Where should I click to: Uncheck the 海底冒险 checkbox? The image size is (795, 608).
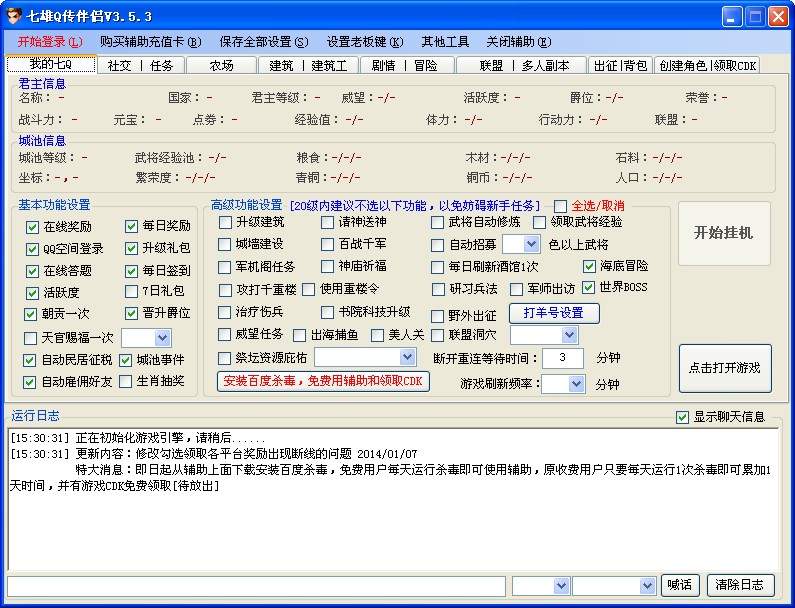pyautogui.click(x=589, y=266)
